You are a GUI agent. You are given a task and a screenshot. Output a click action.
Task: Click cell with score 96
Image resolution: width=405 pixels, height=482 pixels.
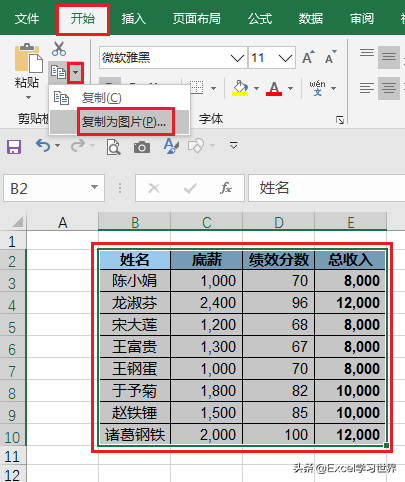279,303
